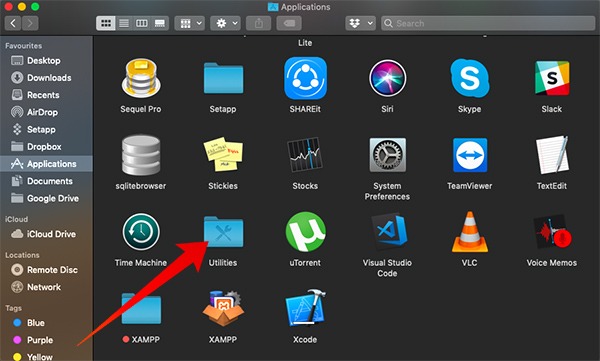
Task: Open System Preferences app icon
Action: pyautogui.click(x=387, y=155)
